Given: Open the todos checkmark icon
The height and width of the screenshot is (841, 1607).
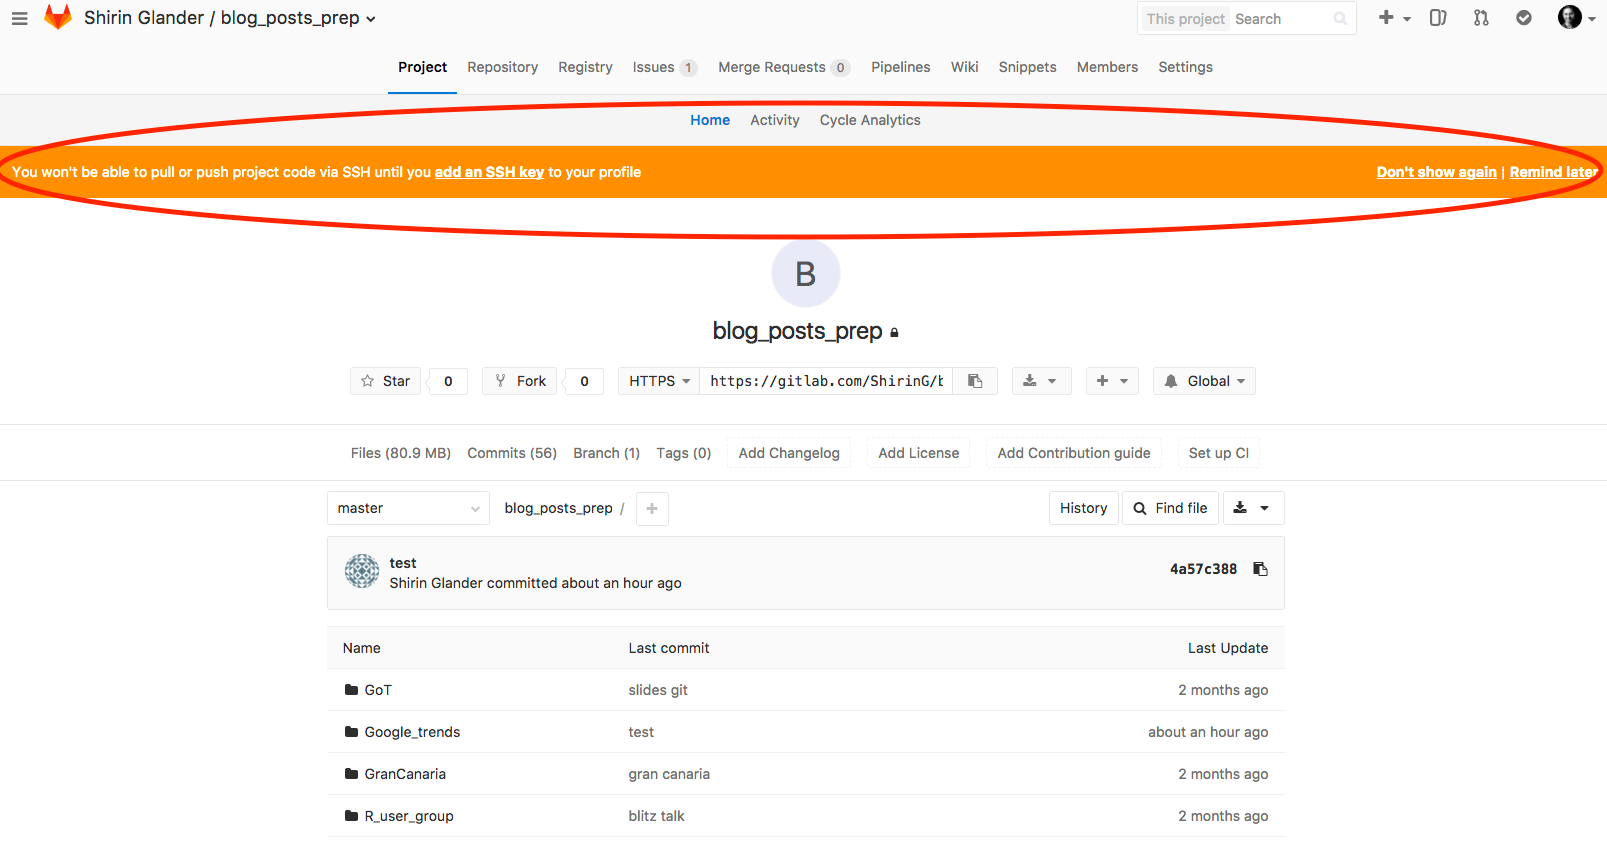Looking at the screenshot, I should pos(1524,18).
